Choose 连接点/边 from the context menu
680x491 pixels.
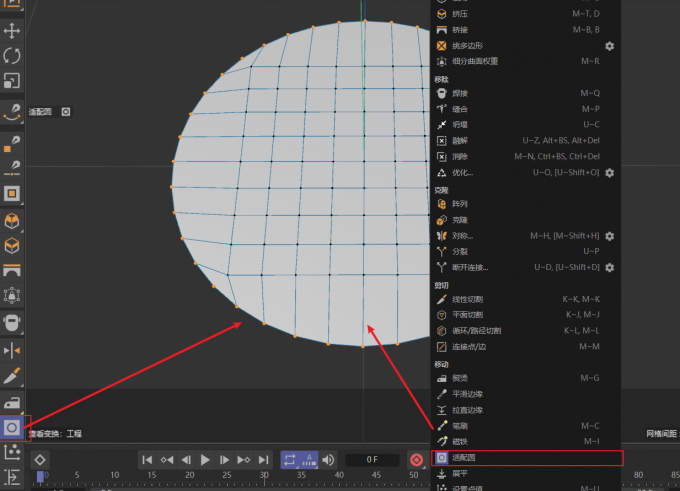526,347
